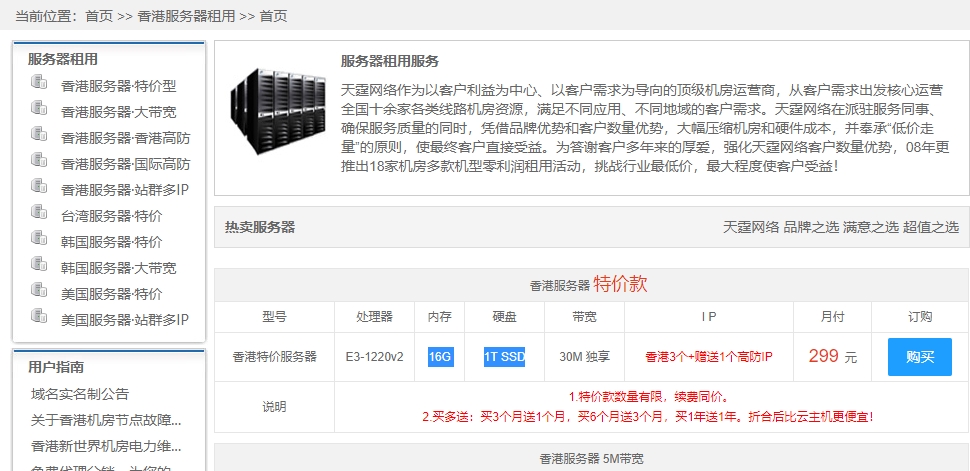Viewport: 970px width, 471px height.
Task: Click the highlighted 1T SSD disk value
Action: (x=504, y=357)
